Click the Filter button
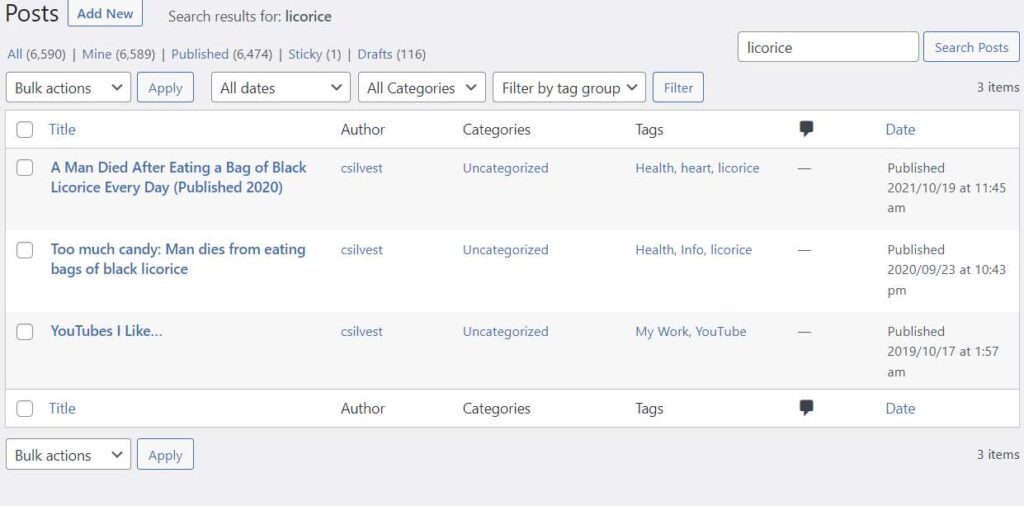The width and height of the screenshot is (1024, 506). (678, 88)
